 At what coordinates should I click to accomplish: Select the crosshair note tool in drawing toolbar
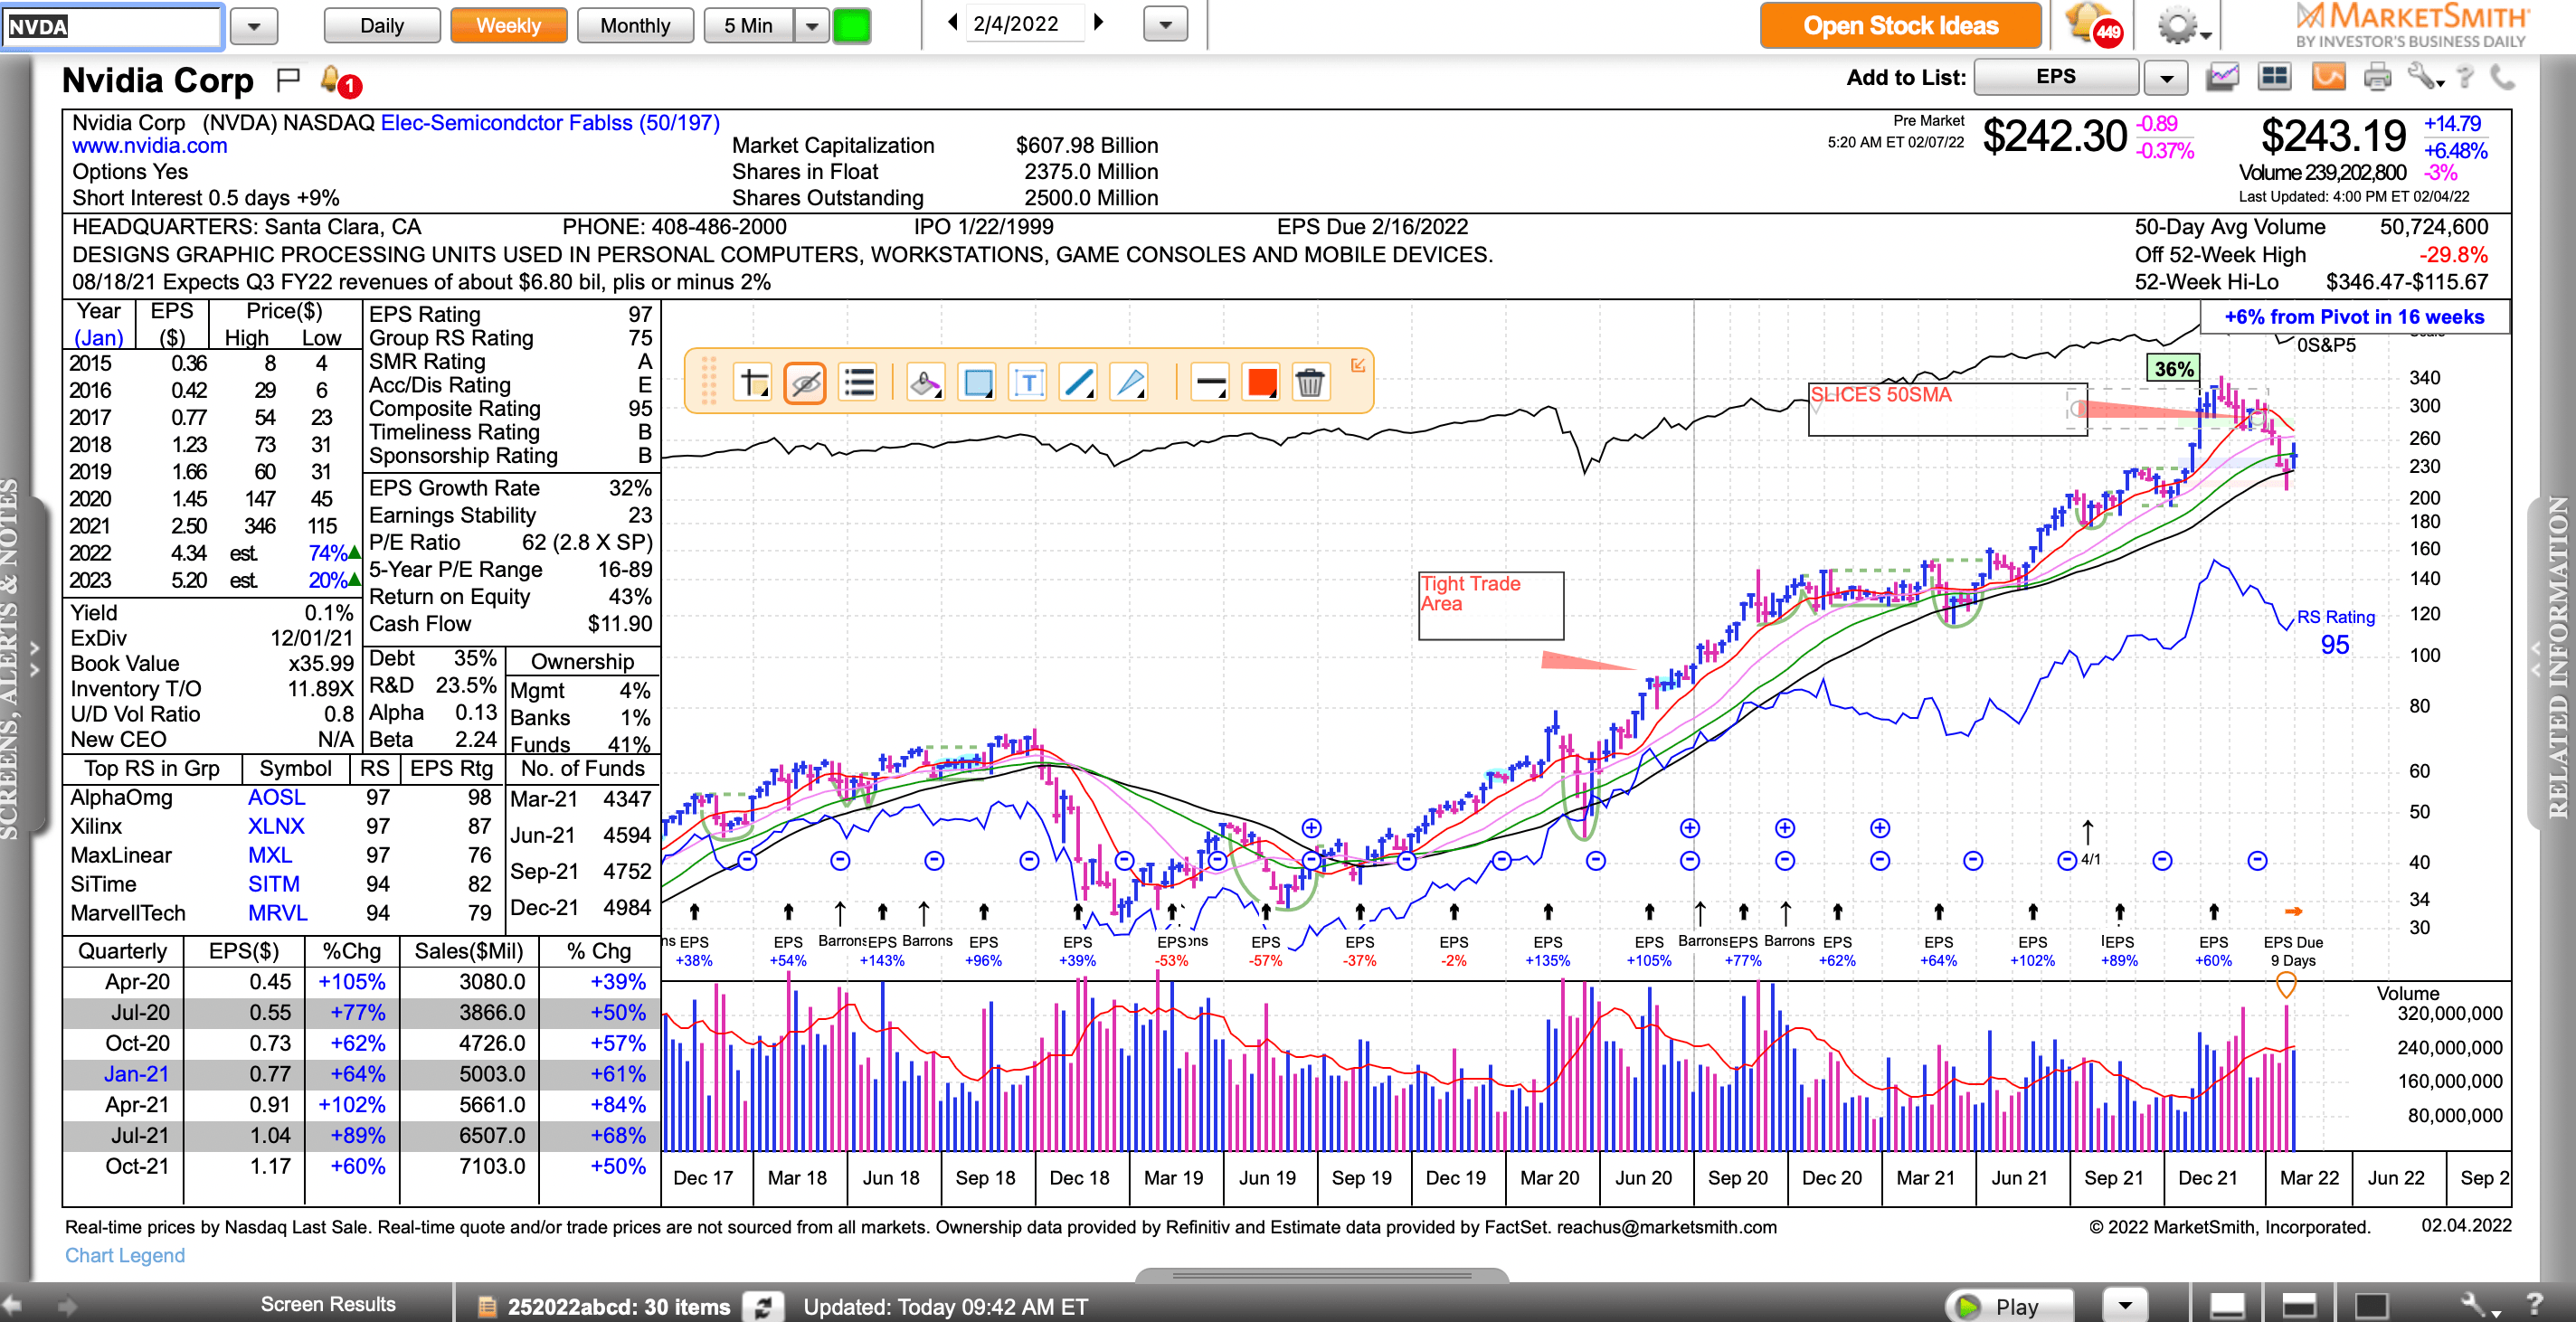(753, 382)
